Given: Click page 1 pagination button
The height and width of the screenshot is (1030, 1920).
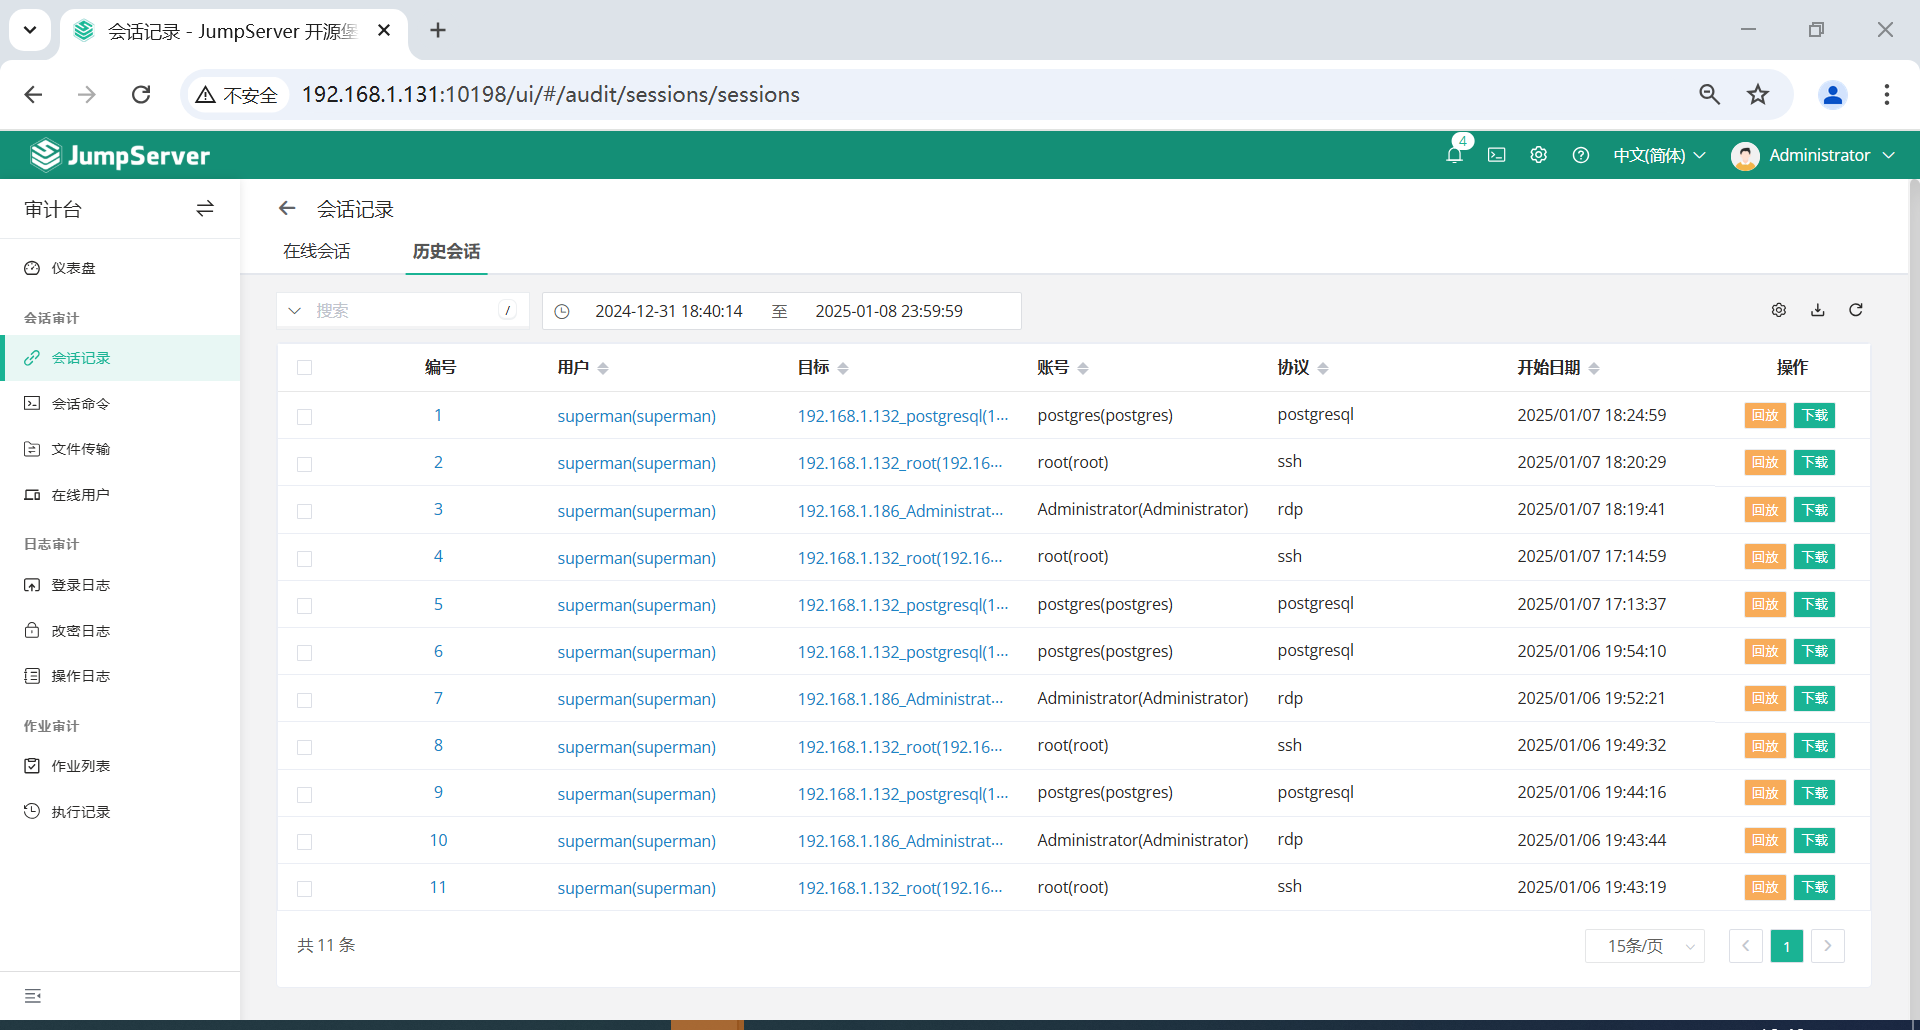Looking at the screenshot, I should pyautogui.click(x=1786, y=946).
